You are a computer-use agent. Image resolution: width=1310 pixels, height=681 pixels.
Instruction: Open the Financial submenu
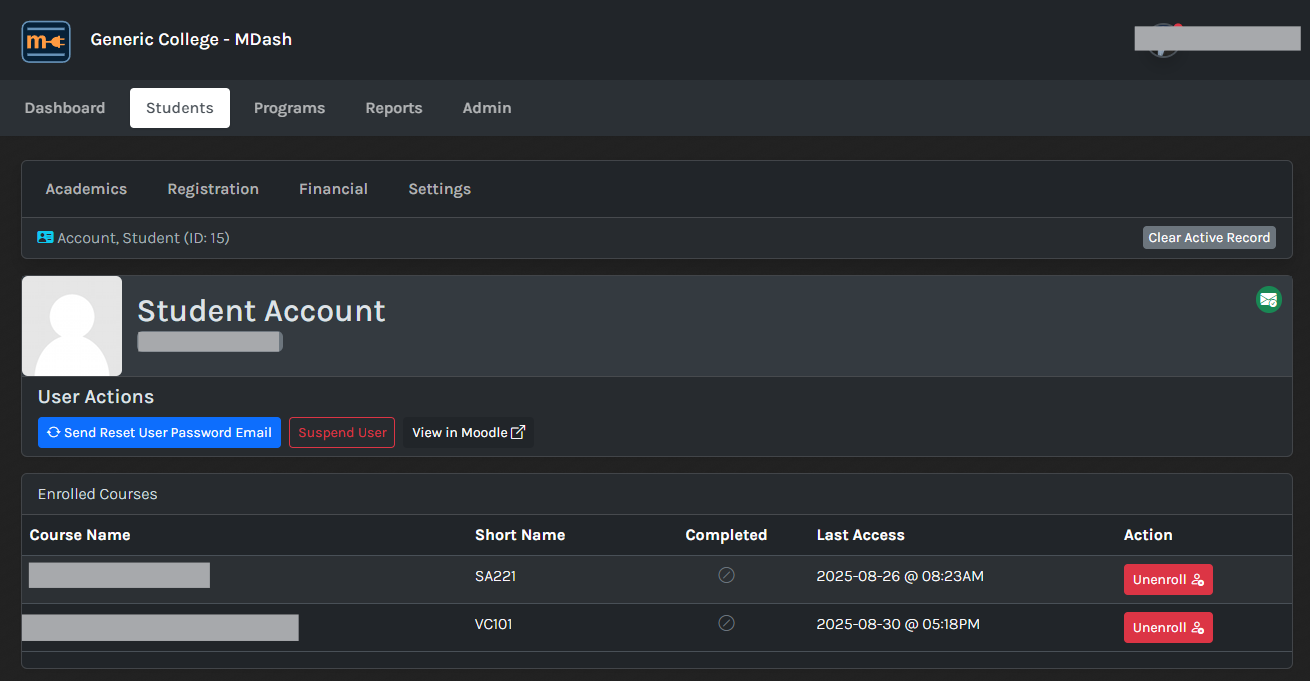click(333, 189)
